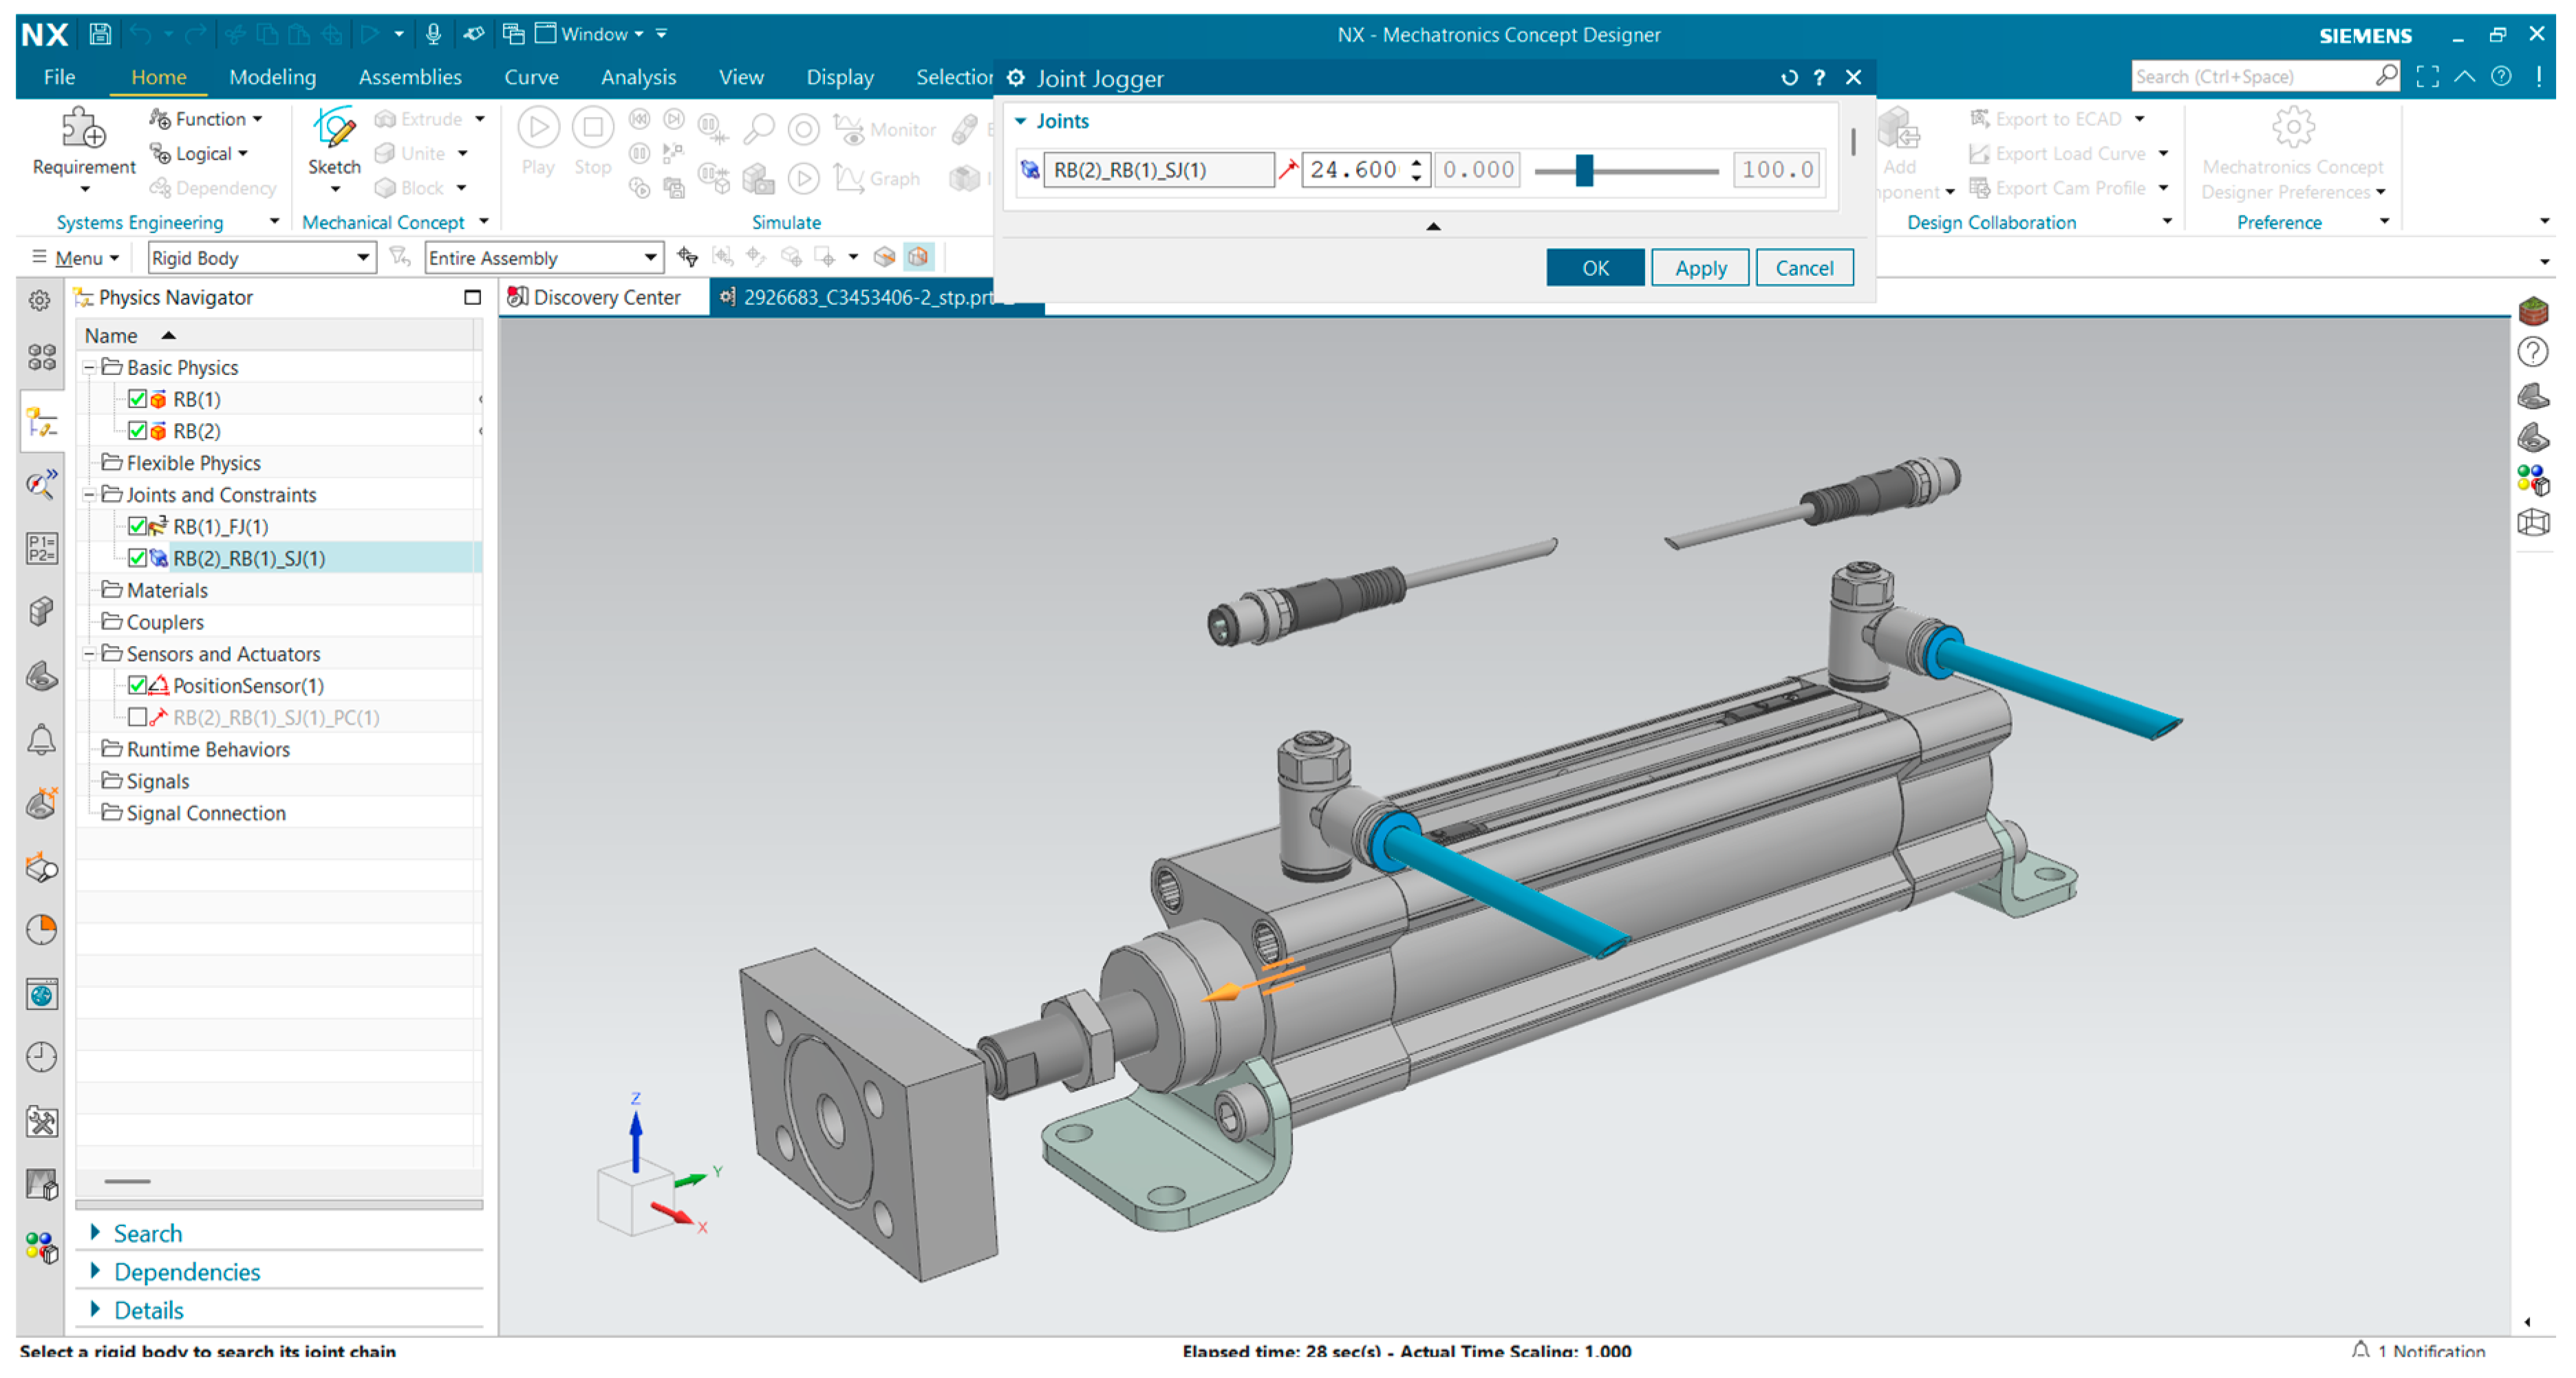Image resolution: width=2576 pixels, height=1378 pixels.
Task: Uncheck the RB(1) rigid body checkbox
Action: (x=137, y=399)
